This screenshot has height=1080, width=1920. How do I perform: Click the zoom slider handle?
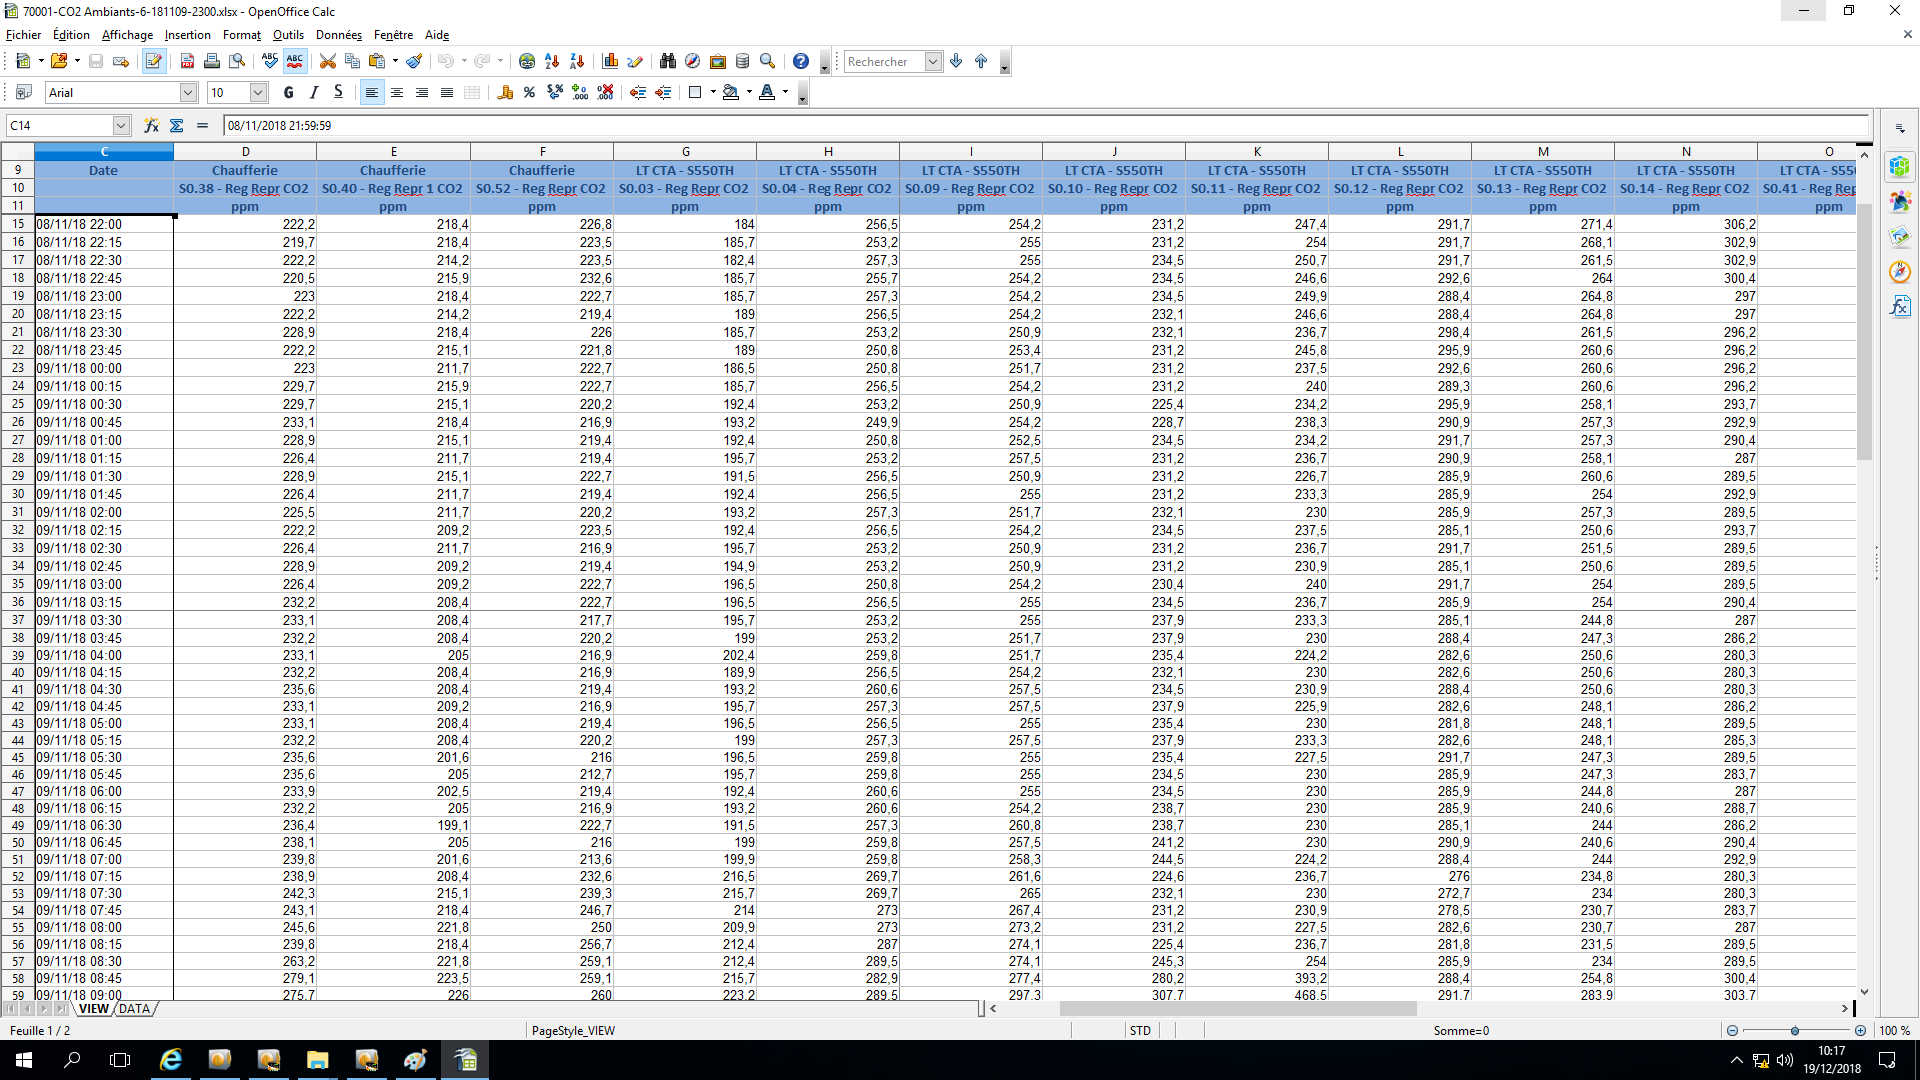(1795, 1030)
